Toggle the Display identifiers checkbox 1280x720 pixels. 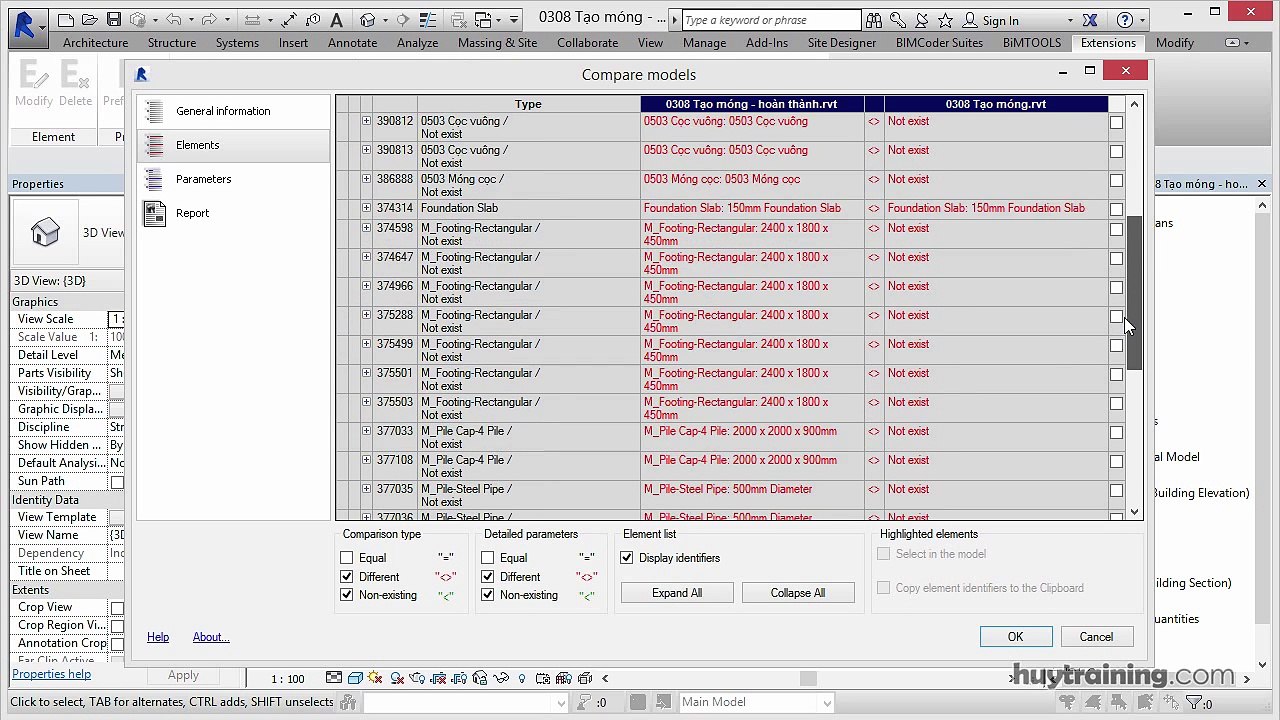click(x=627, y=558)
